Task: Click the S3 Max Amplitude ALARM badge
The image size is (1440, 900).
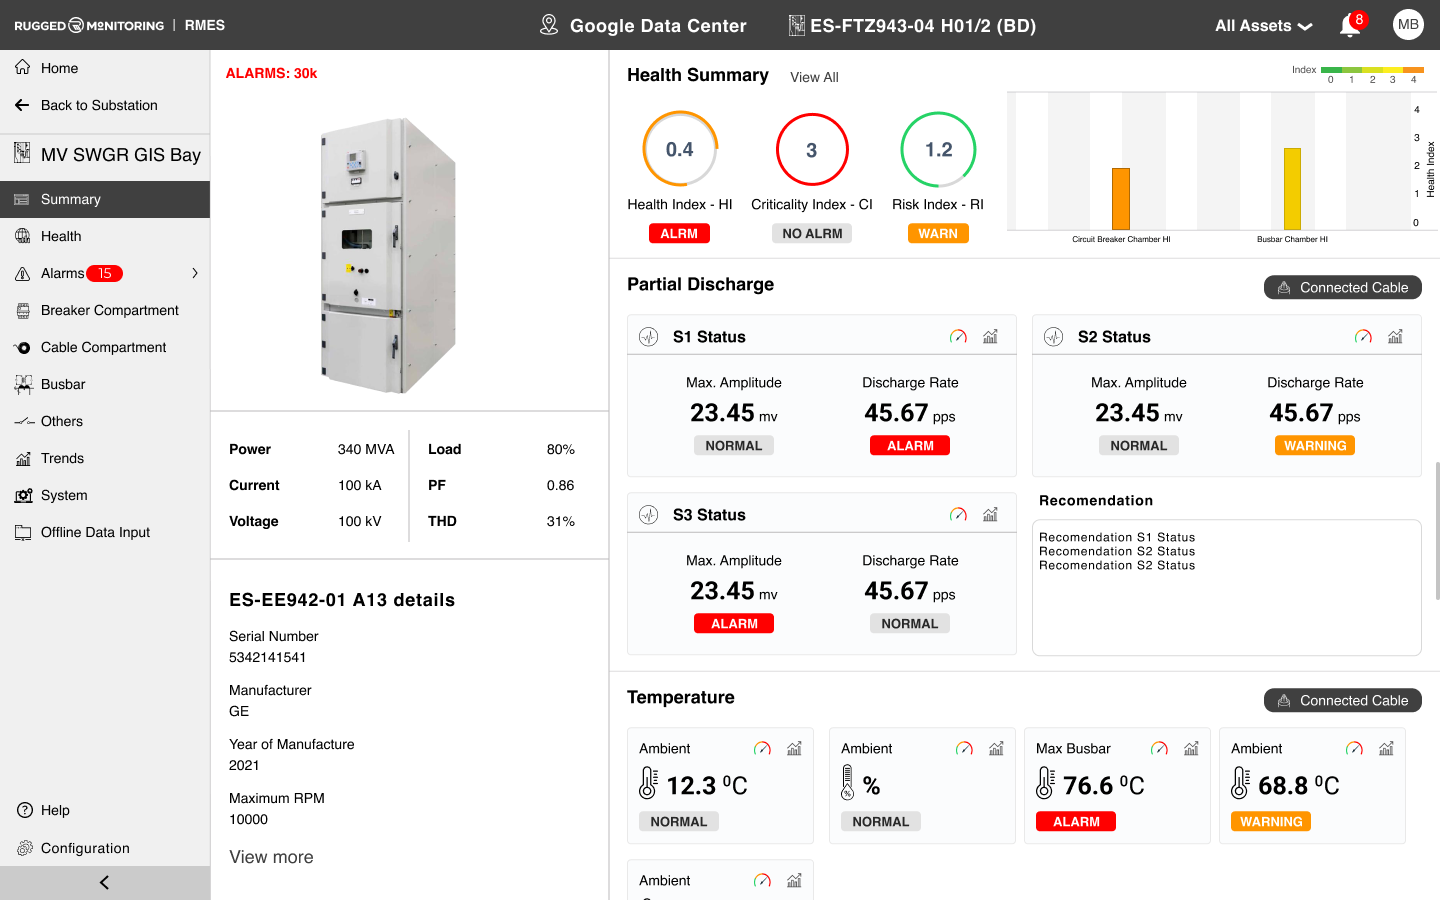Action: click(734, 624)
